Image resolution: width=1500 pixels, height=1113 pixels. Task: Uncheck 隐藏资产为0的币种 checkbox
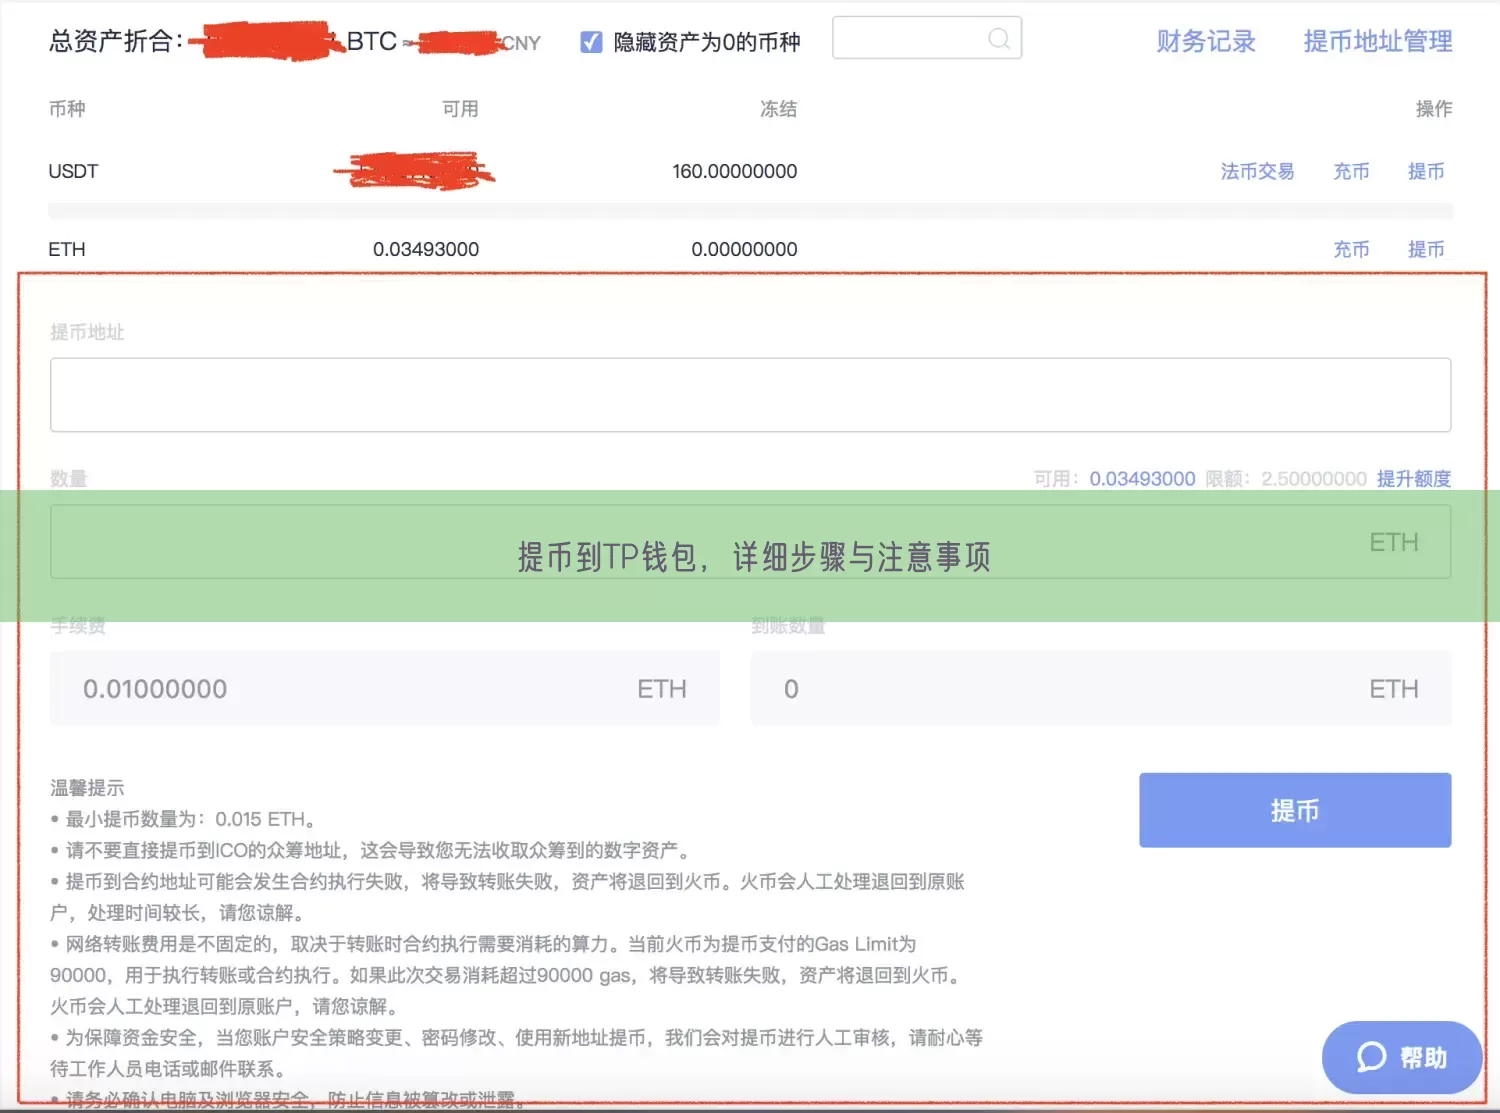click(591, 42)
